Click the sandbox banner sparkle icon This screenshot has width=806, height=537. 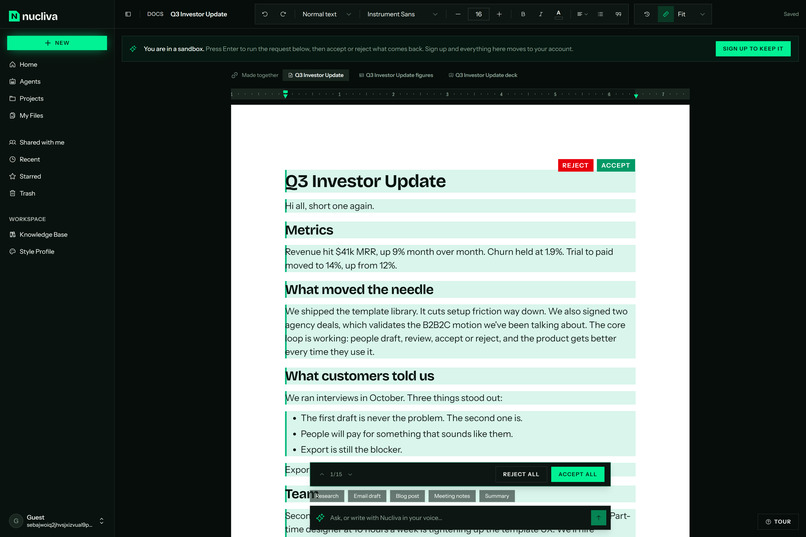[x=133, y=49]
